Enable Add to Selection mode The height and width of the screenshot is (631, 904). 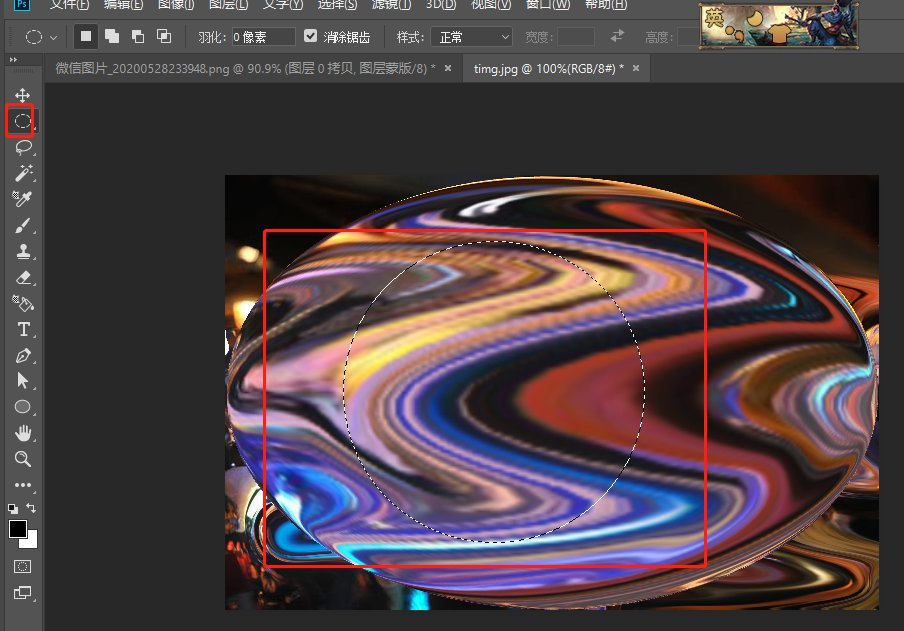tap(110, 36)
